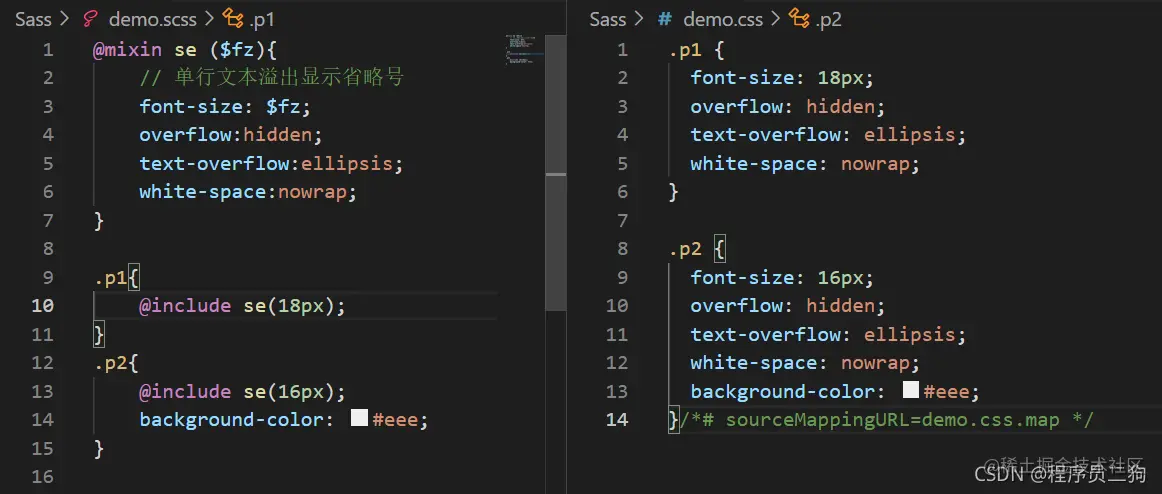Click 'background-color' property in demo.css
1162x494 pixels.
783,391
